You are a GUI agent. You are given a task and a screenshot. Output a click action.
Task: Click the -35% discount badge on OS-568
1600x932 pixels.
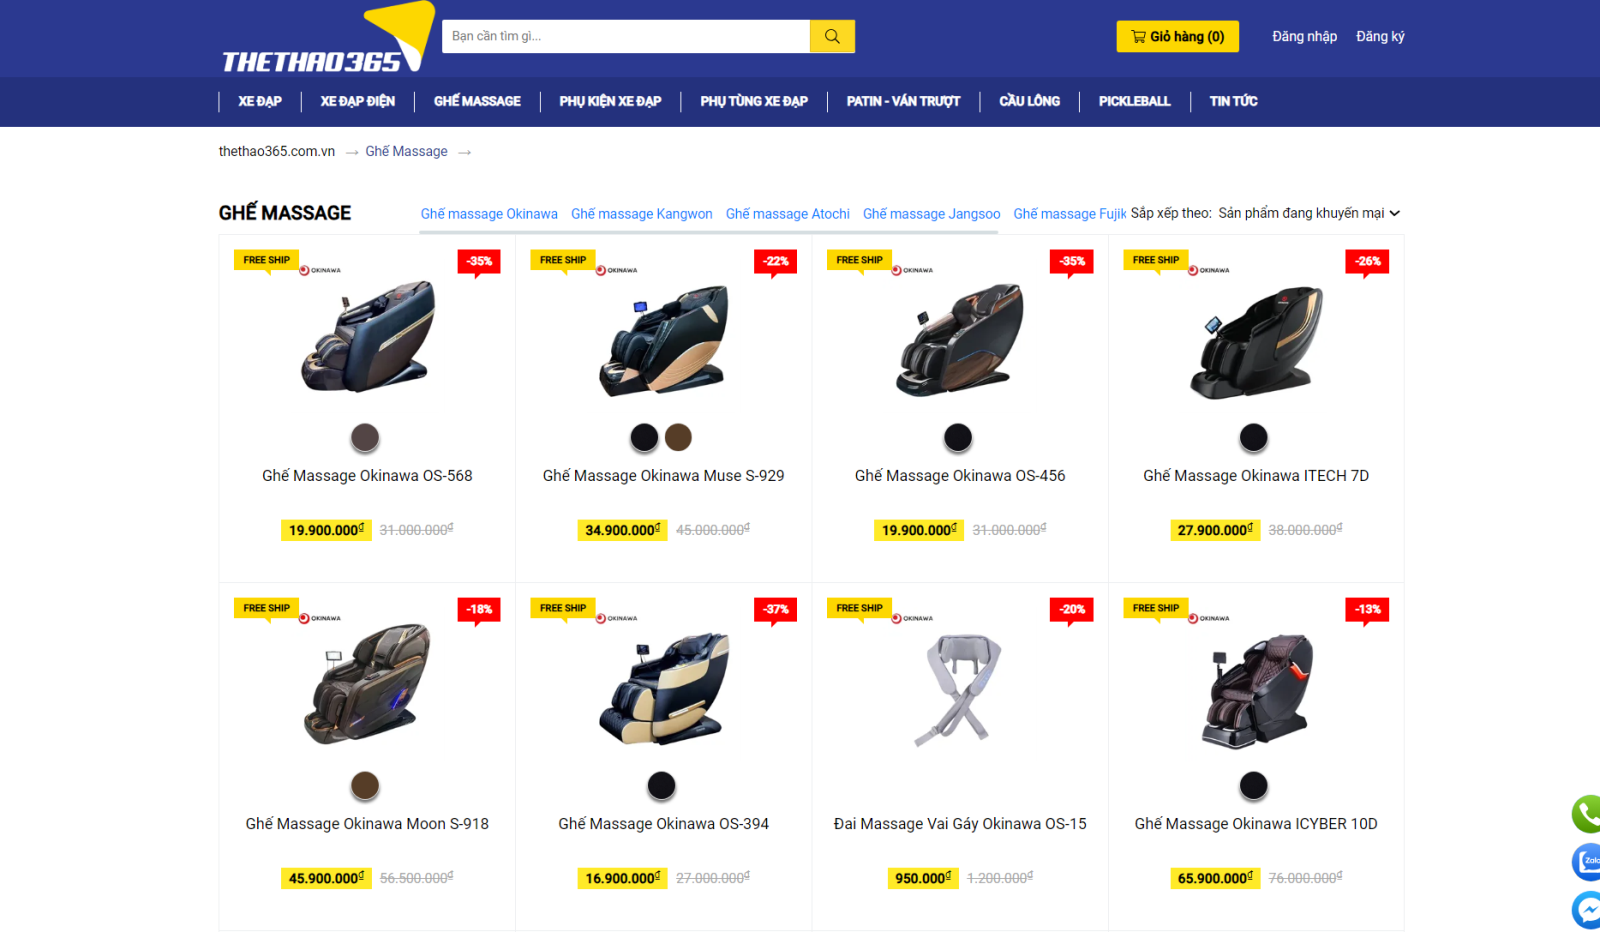tap(479, 262)
